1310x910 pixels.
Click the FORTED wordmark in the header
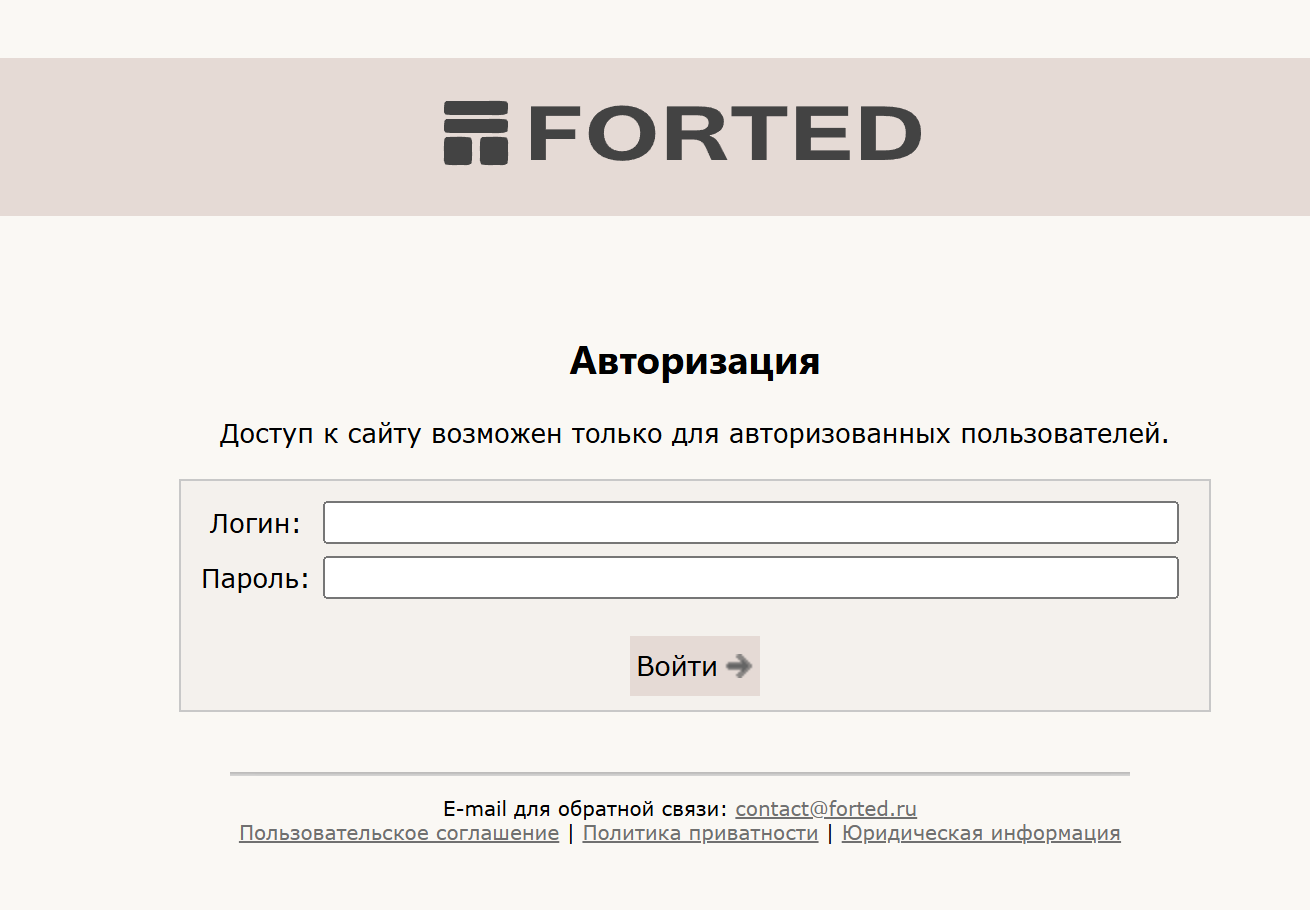click(719, 133)
